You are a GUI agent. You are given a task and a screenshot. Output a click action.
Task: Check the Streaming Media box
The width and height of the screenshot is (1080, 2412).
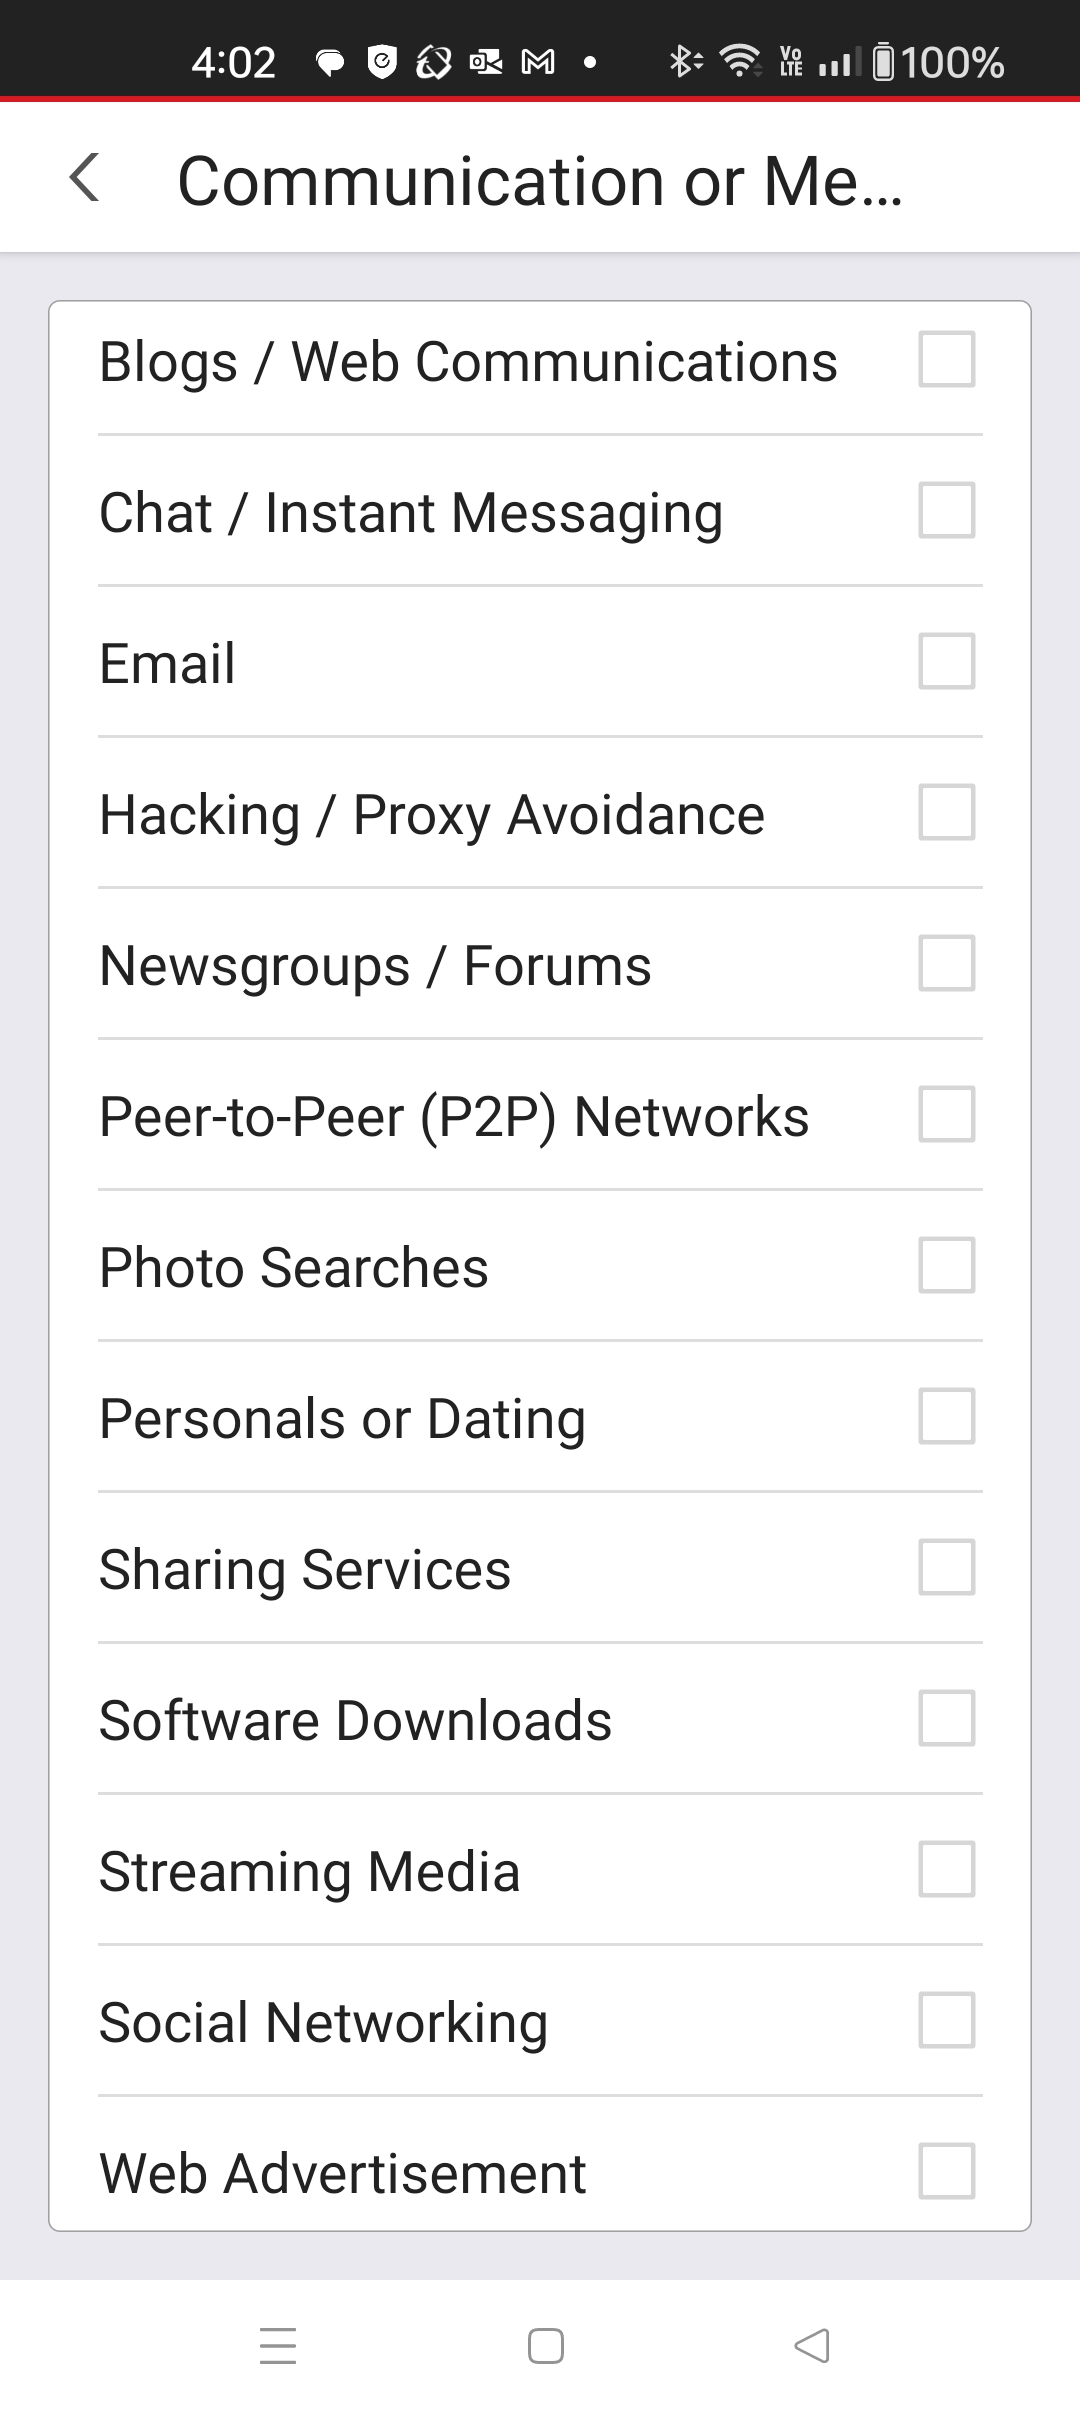(x=946, y=1869)
